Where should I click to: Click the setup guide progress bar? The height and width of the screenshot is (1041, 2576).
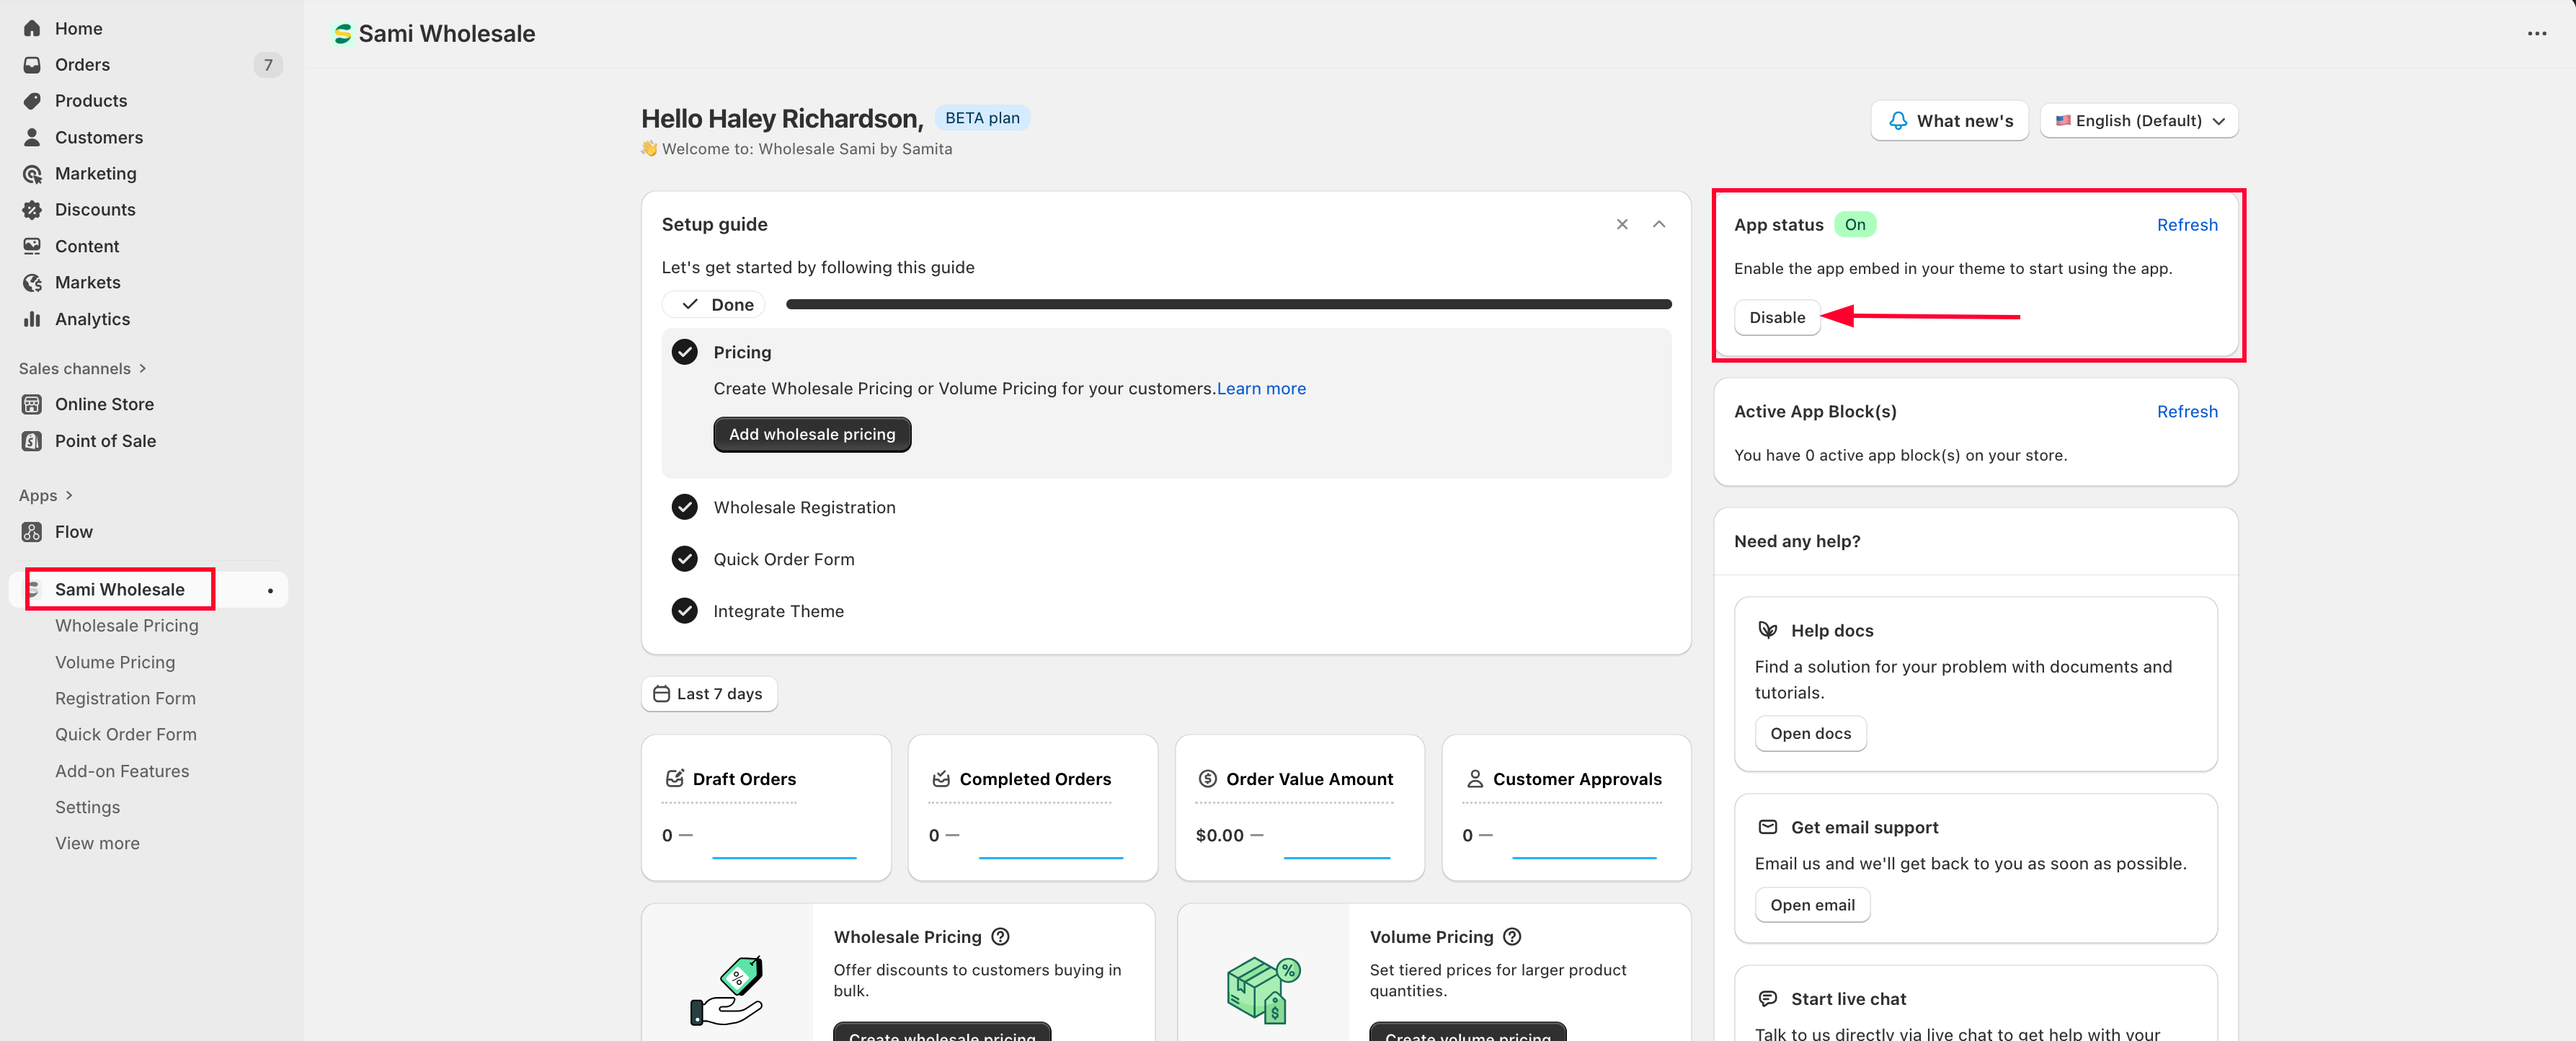tap(1228, 304)
